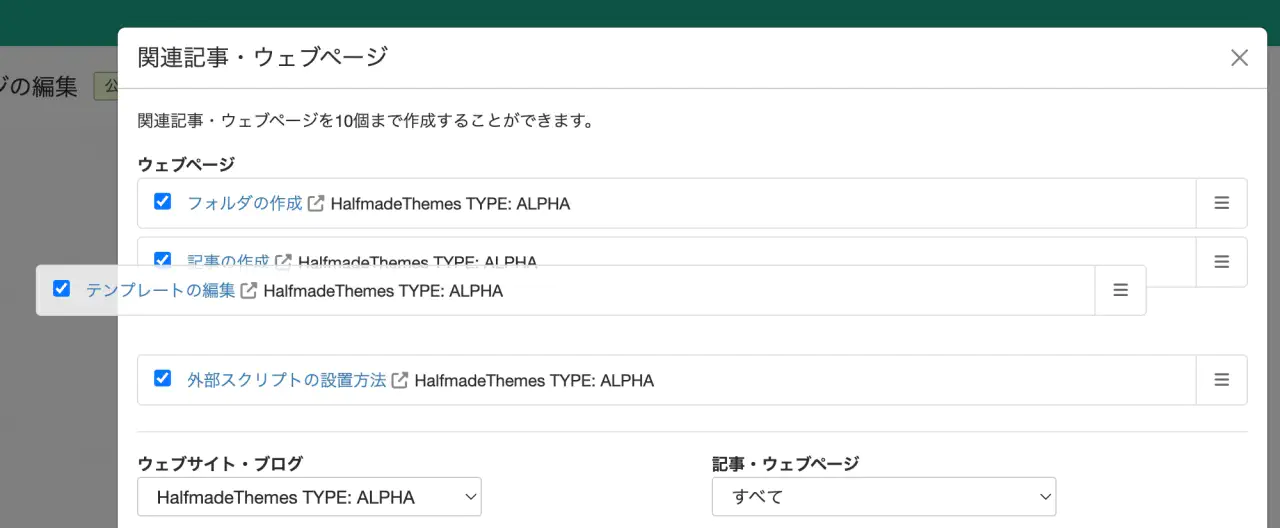Click the external link icon beside フォルダの作成

click(316, 204)
